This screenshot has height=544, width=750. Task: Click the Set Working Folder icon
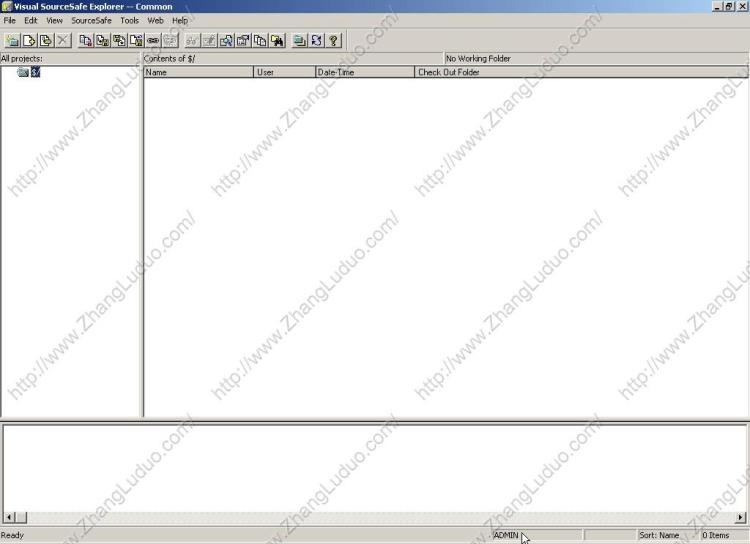click(x=299, y=41)
